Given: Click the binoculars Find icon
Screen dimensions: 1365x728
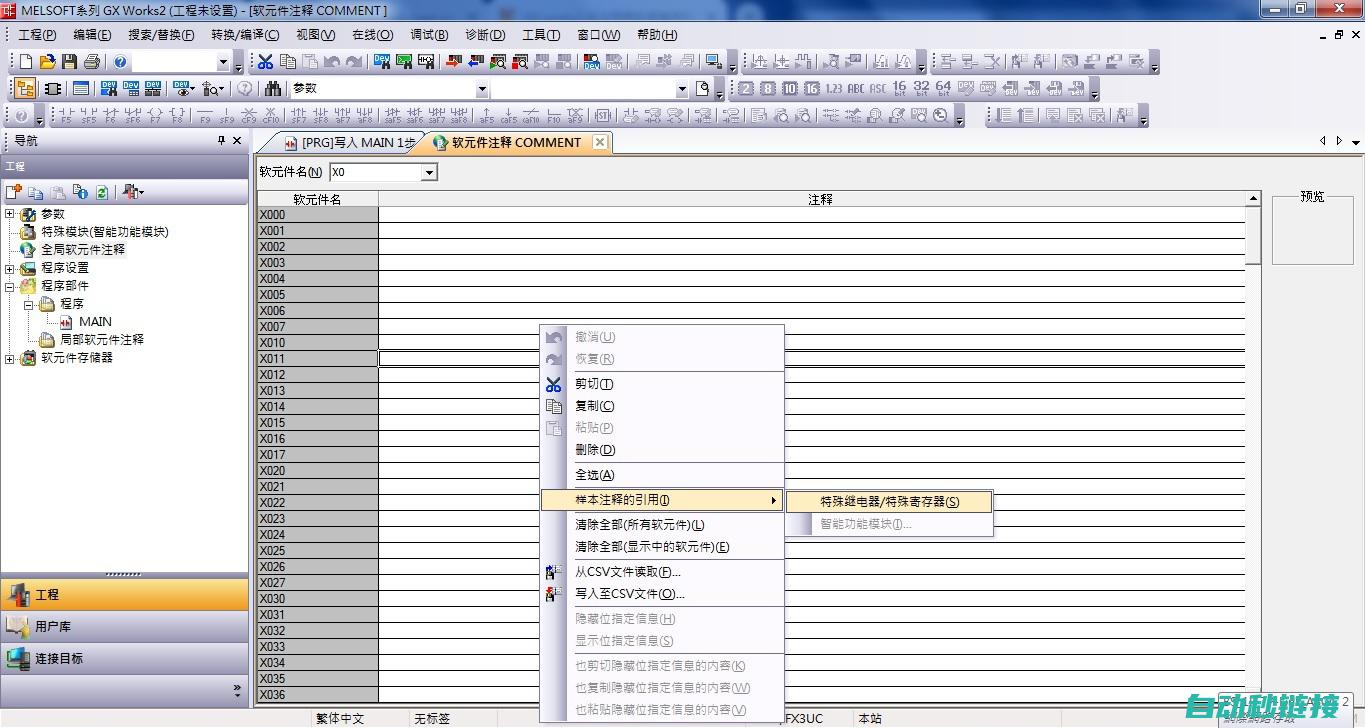Looking at the screenshot, I should pyautogui.click(x=273, y=89).
